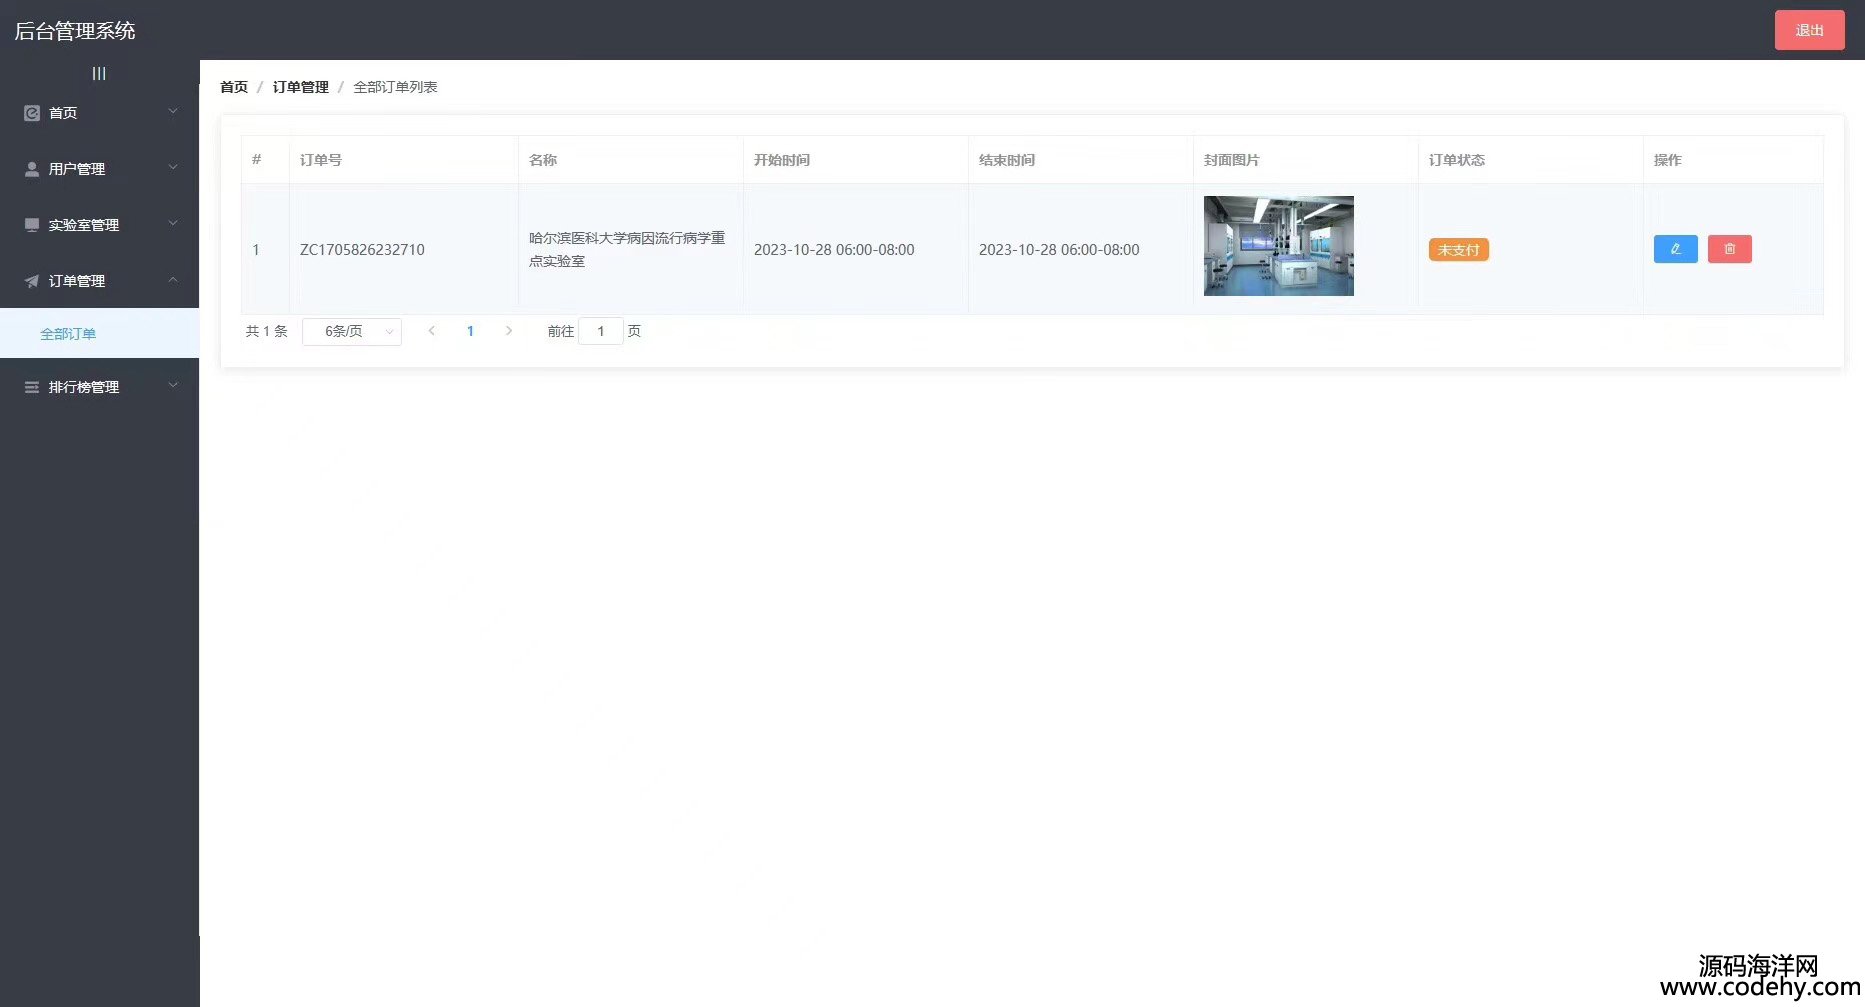Screen dimensions: 1865x1007
Task: Click the name 哈尔滨医科大学病因流行病学重点实验室
Action: coord(627,249)
